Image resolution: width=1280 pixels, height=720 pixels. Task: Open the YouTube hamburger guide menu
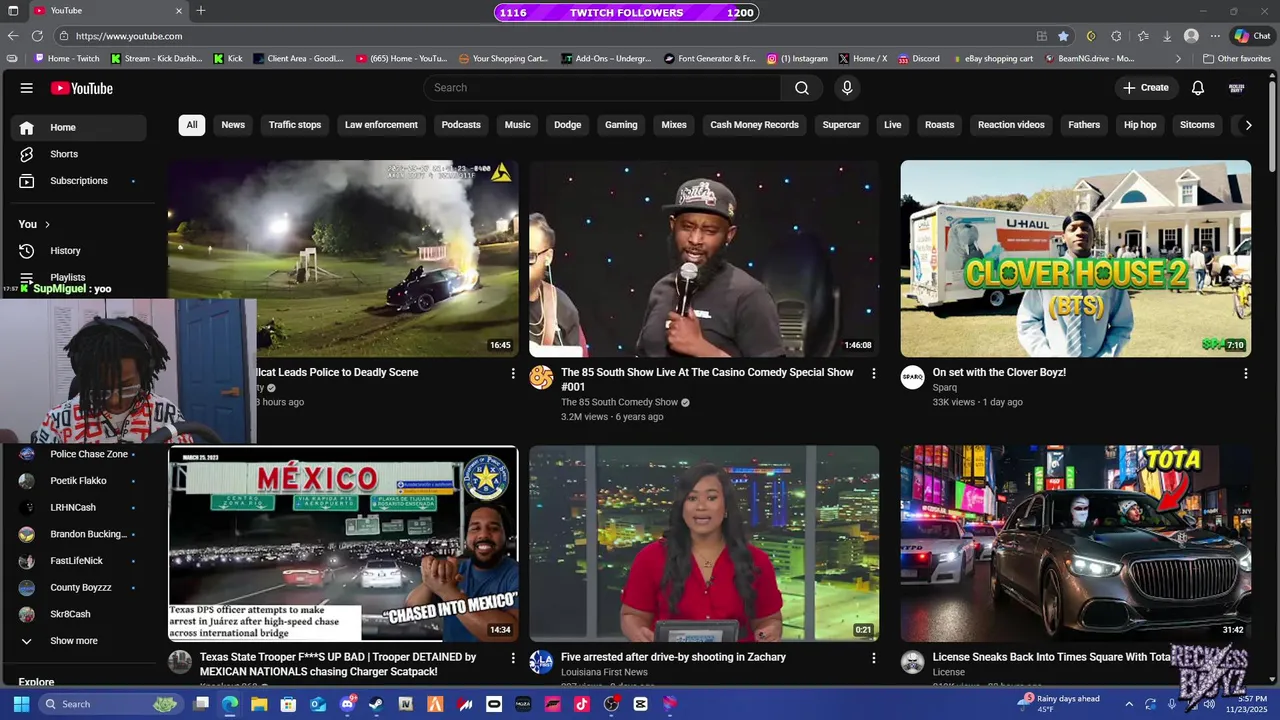pos(27,88)
